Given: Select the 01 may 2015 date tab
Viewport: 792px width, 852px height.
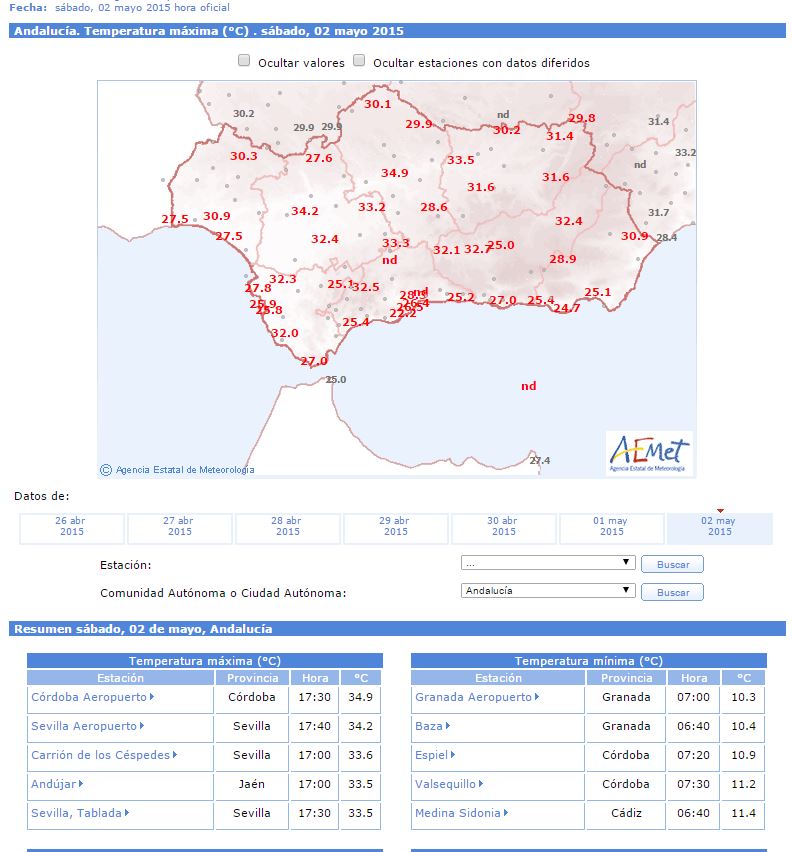Looking at the screenshot, I should 611,528.
